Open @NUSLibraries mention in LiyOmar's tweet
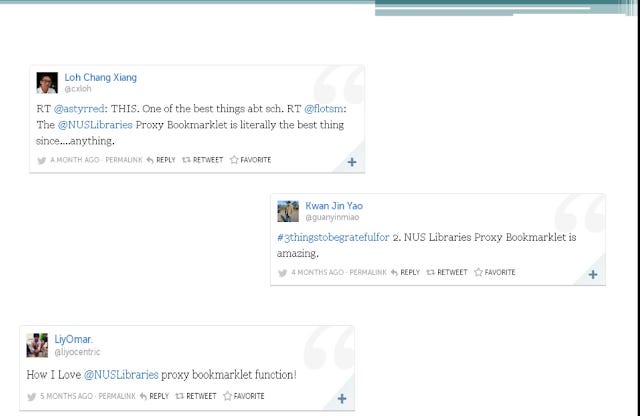 [121, 375]
